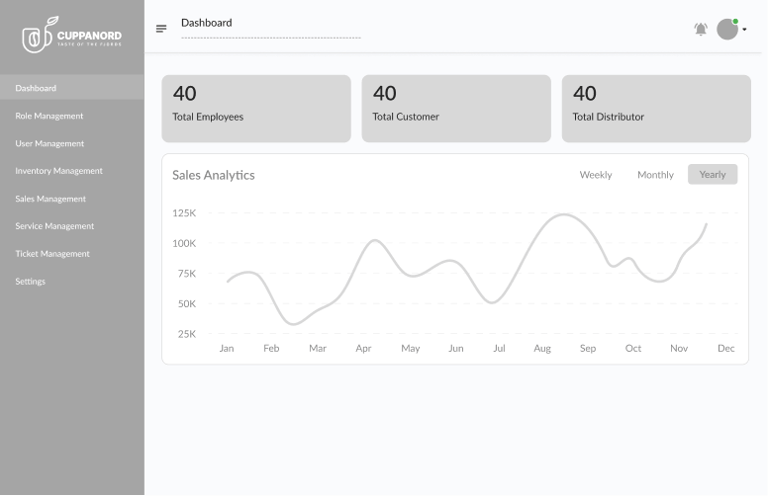
Task: Open notifications bell icon
Action: [700, 29]
